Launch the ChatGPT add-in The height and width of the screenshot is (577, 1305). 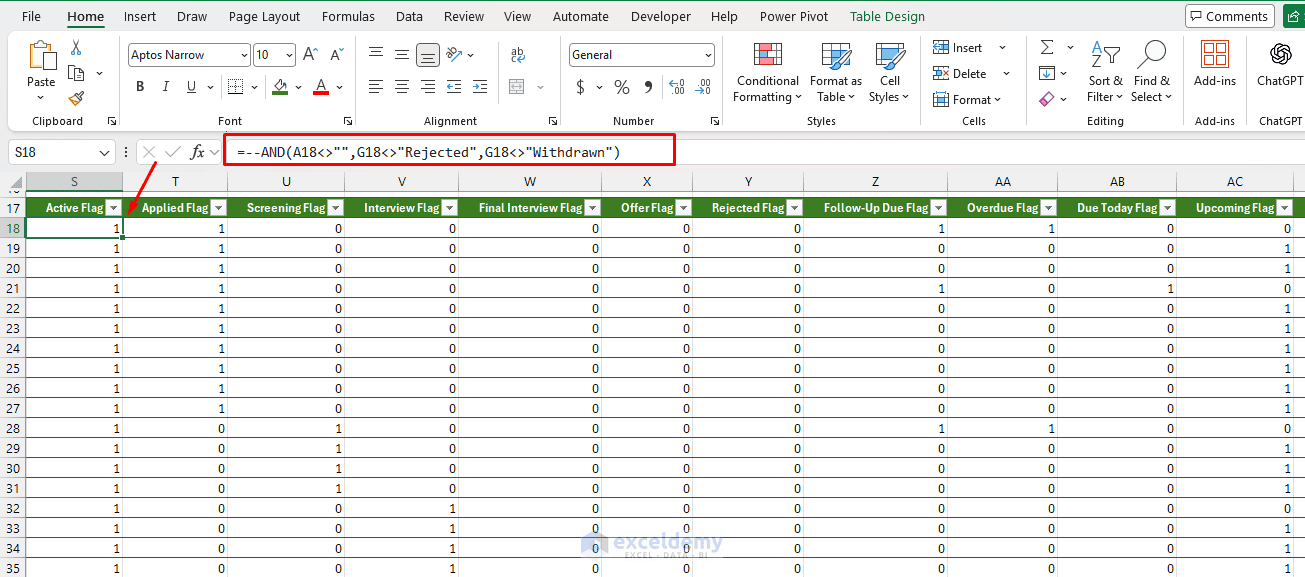[1280, 65]
